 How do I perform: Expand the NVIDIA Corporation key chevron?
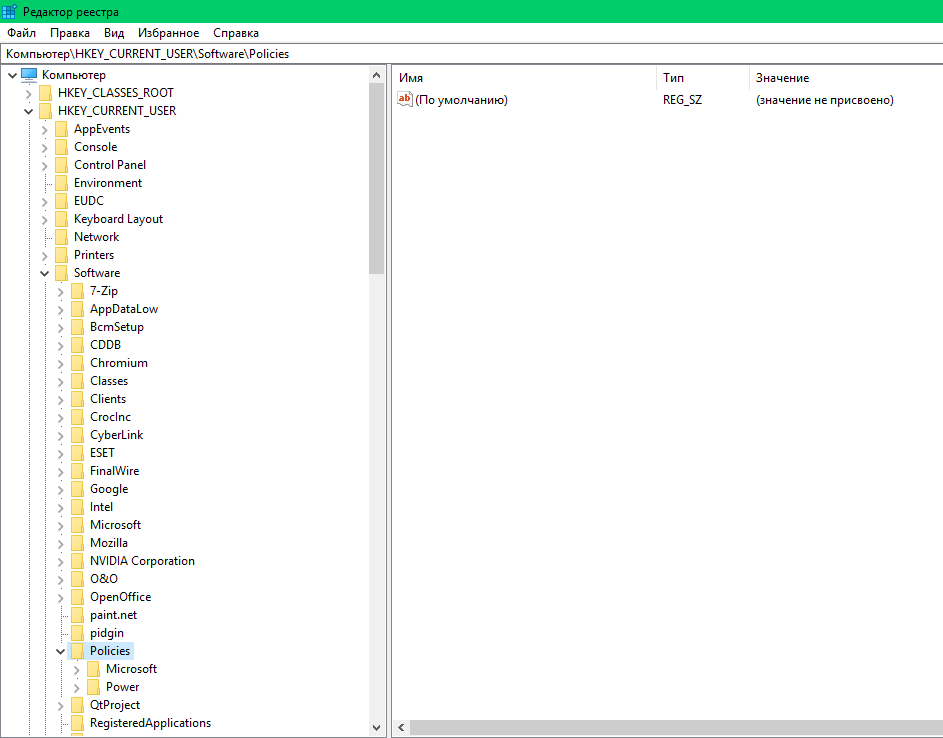coord(61,562)
